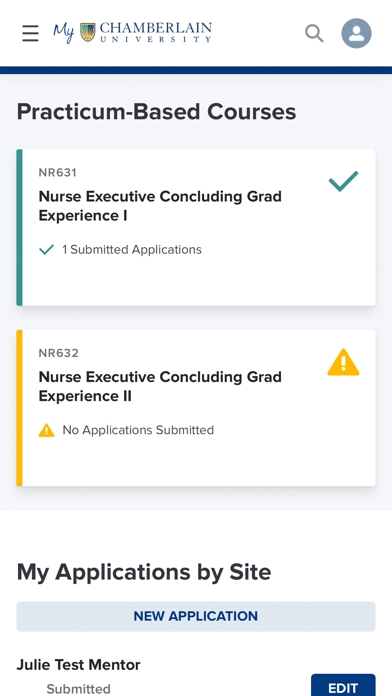Open the hamburger navigation menu
The image size is (392, 696).
(30, 33)
